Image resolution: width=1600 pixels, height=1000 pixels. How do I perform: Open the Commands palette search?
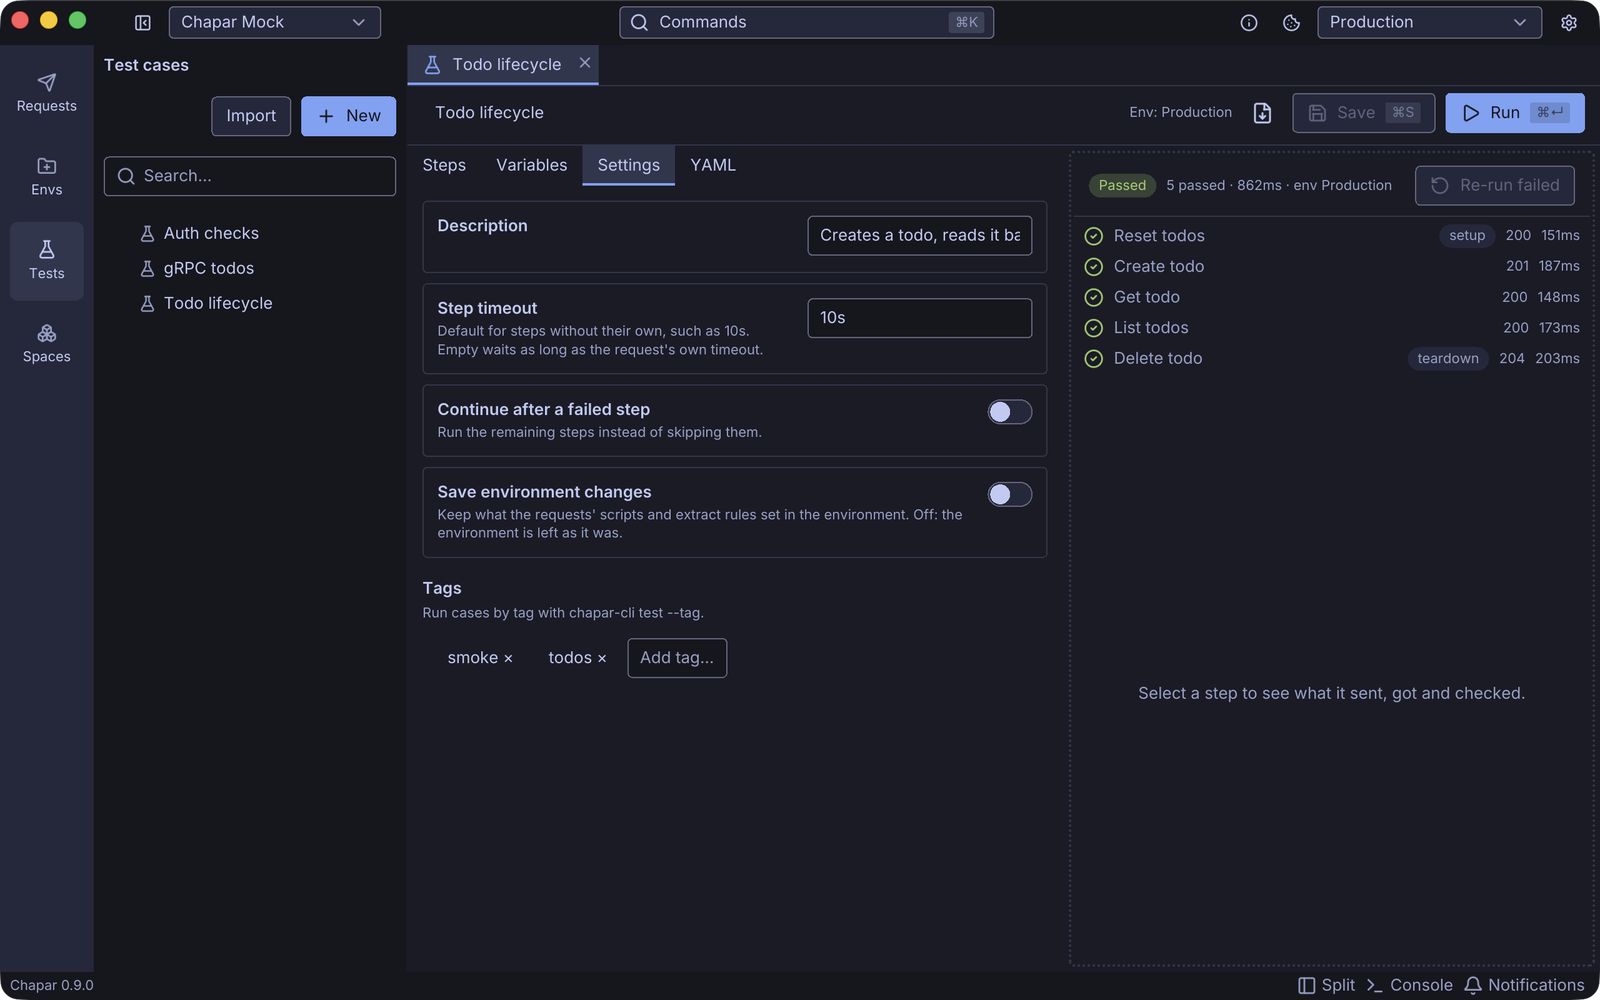pyautogui.click(x=807, y=22)
